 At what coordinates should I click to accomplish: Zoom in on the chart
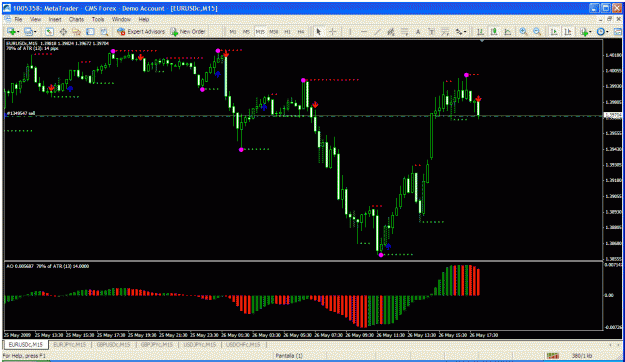[523, 31]
